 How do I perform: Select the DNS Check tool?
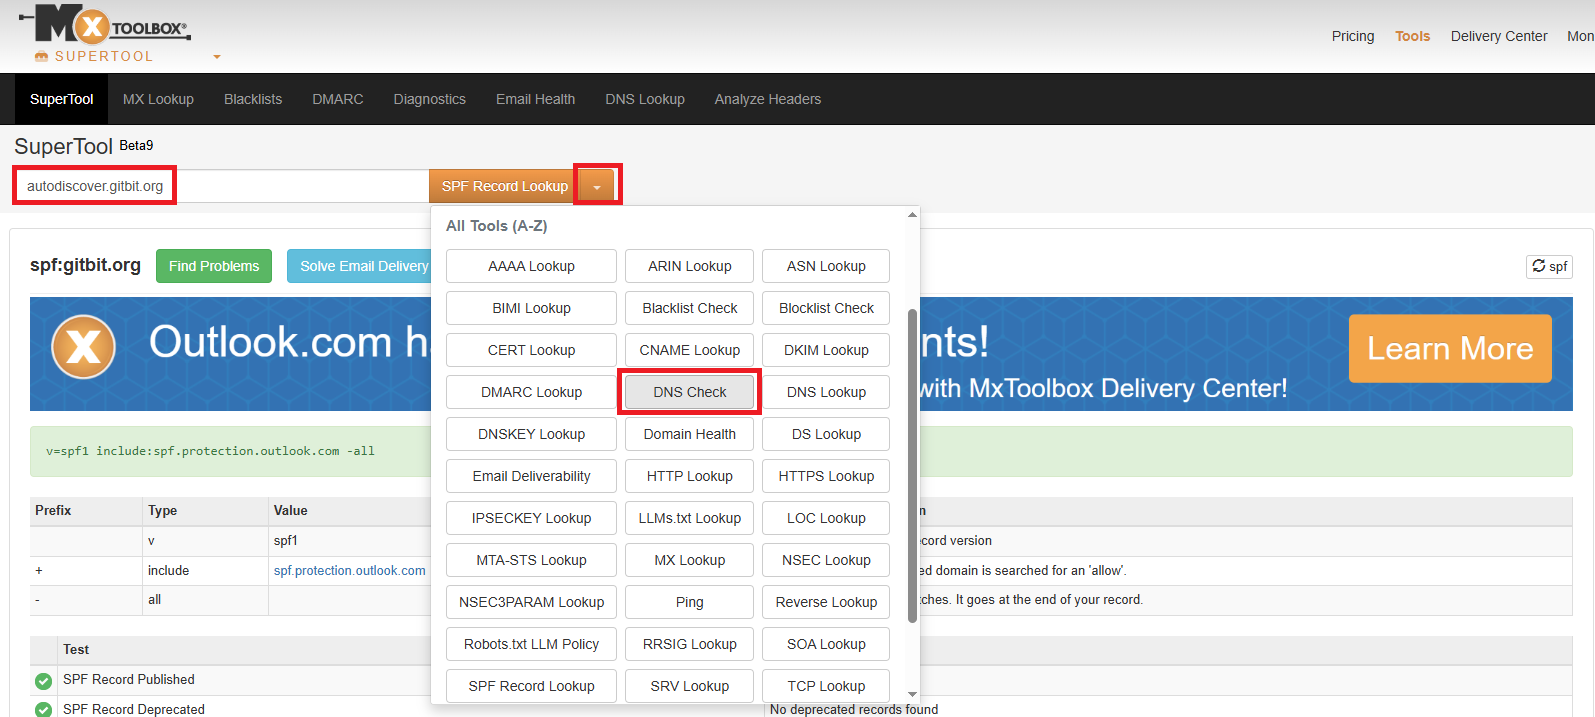coord(689,392)
